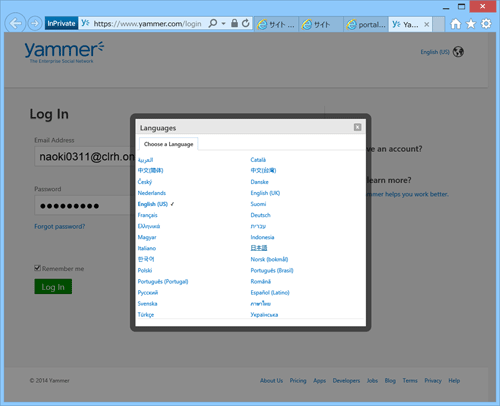Close the Yammer browser tab

click(426, 24)
